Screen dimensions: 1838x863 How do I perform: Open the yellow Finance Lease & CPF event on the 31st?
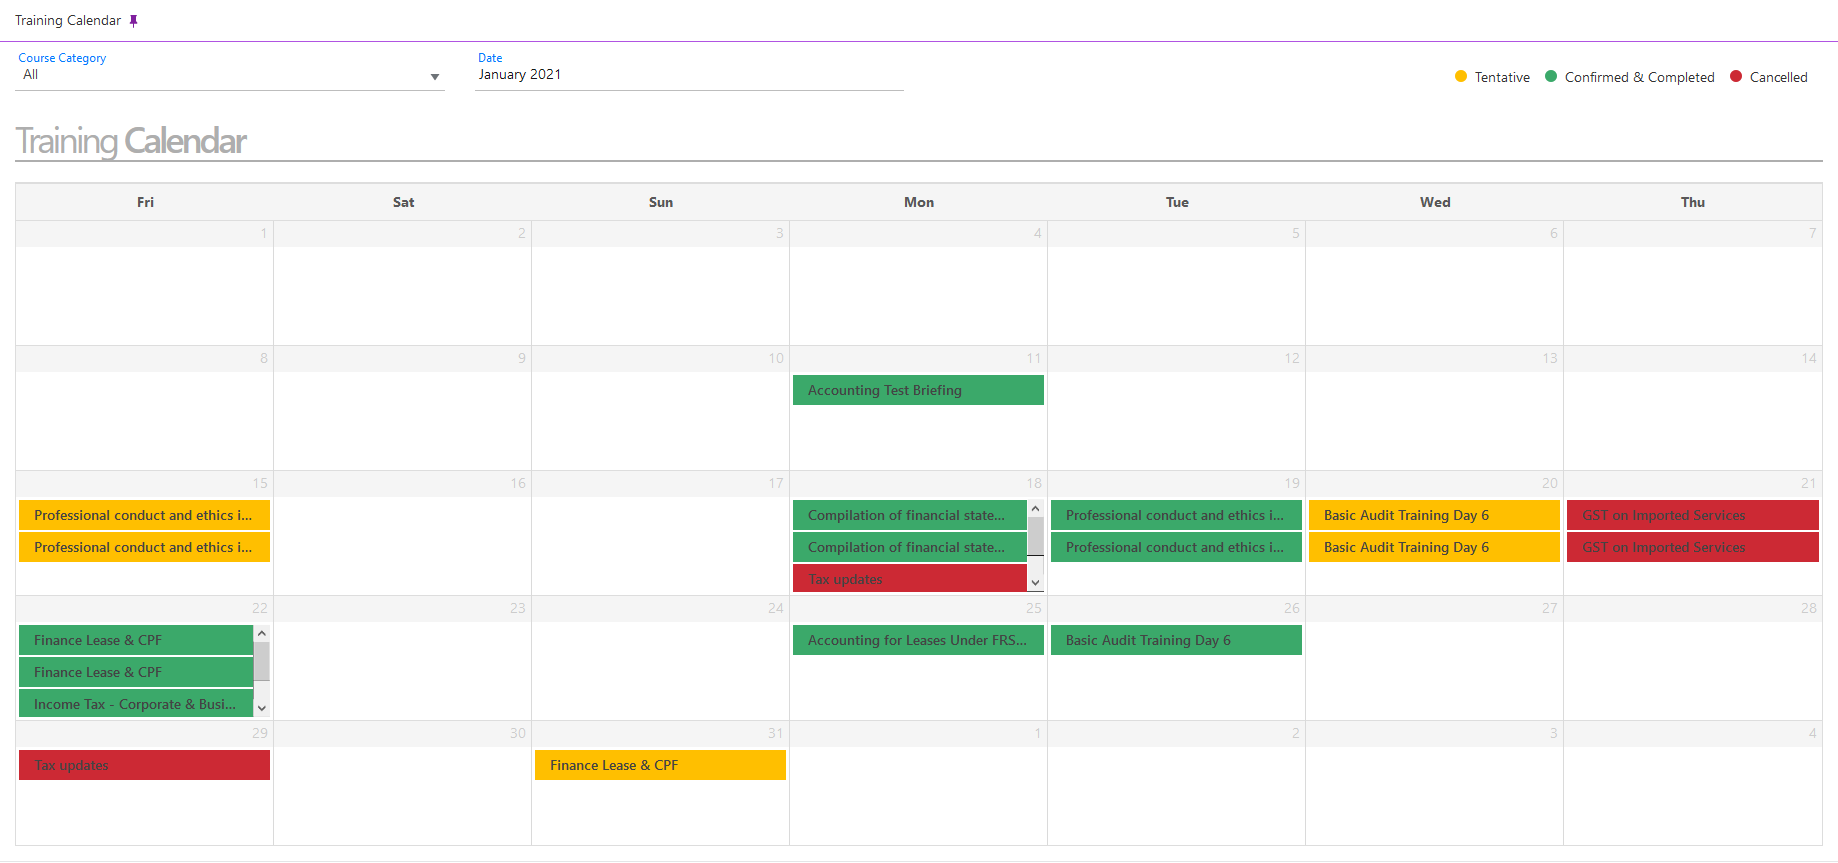point(659,765)
